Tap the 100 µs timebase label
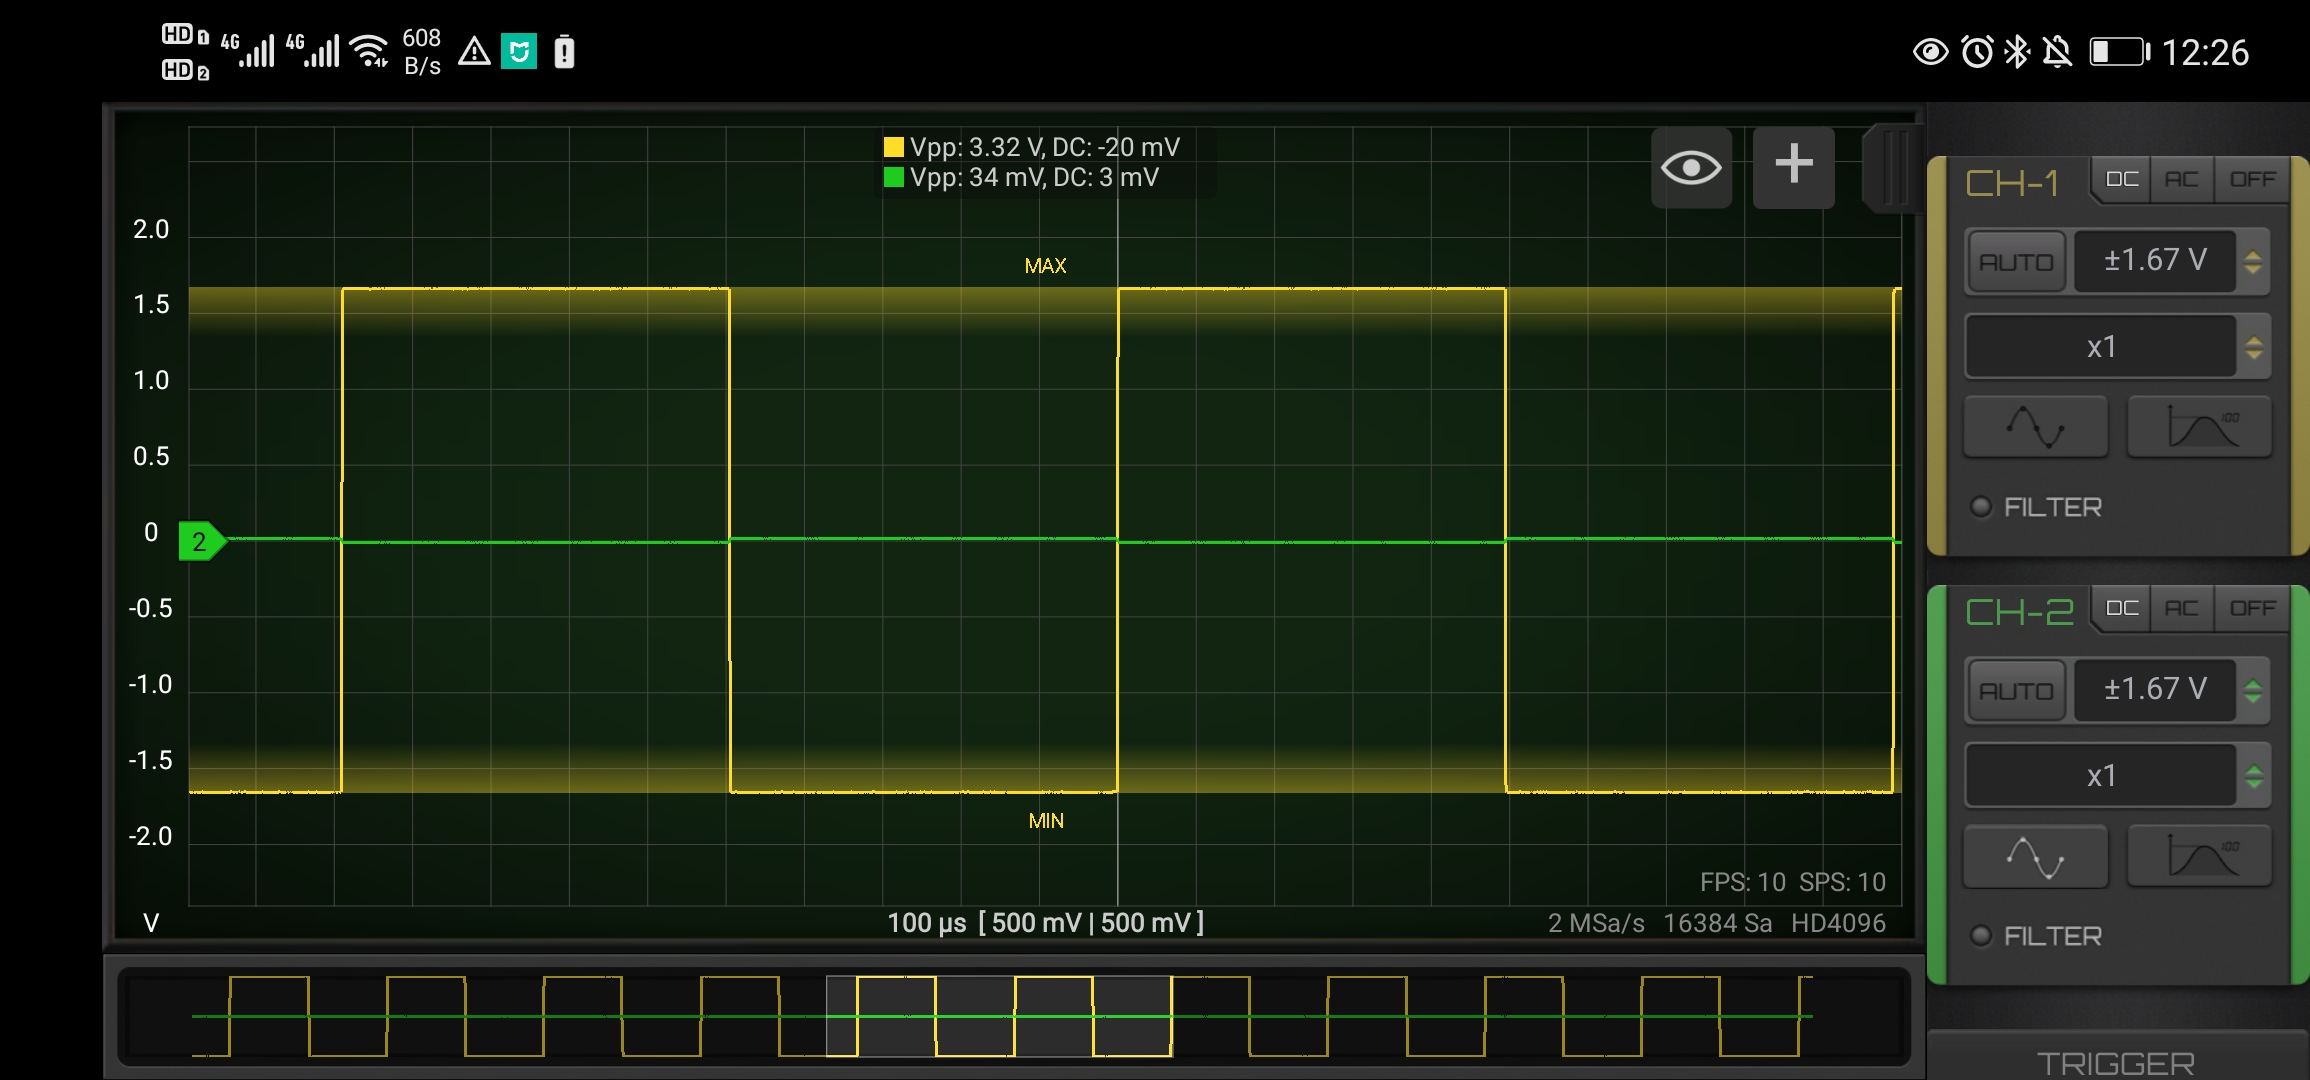 (927, 923)
